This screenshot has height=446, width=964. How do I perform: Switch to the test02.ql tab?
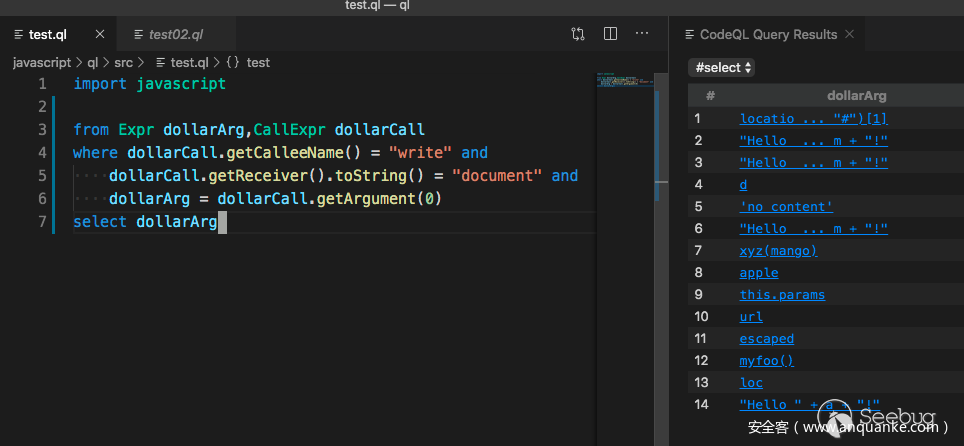tap(175, 34)
